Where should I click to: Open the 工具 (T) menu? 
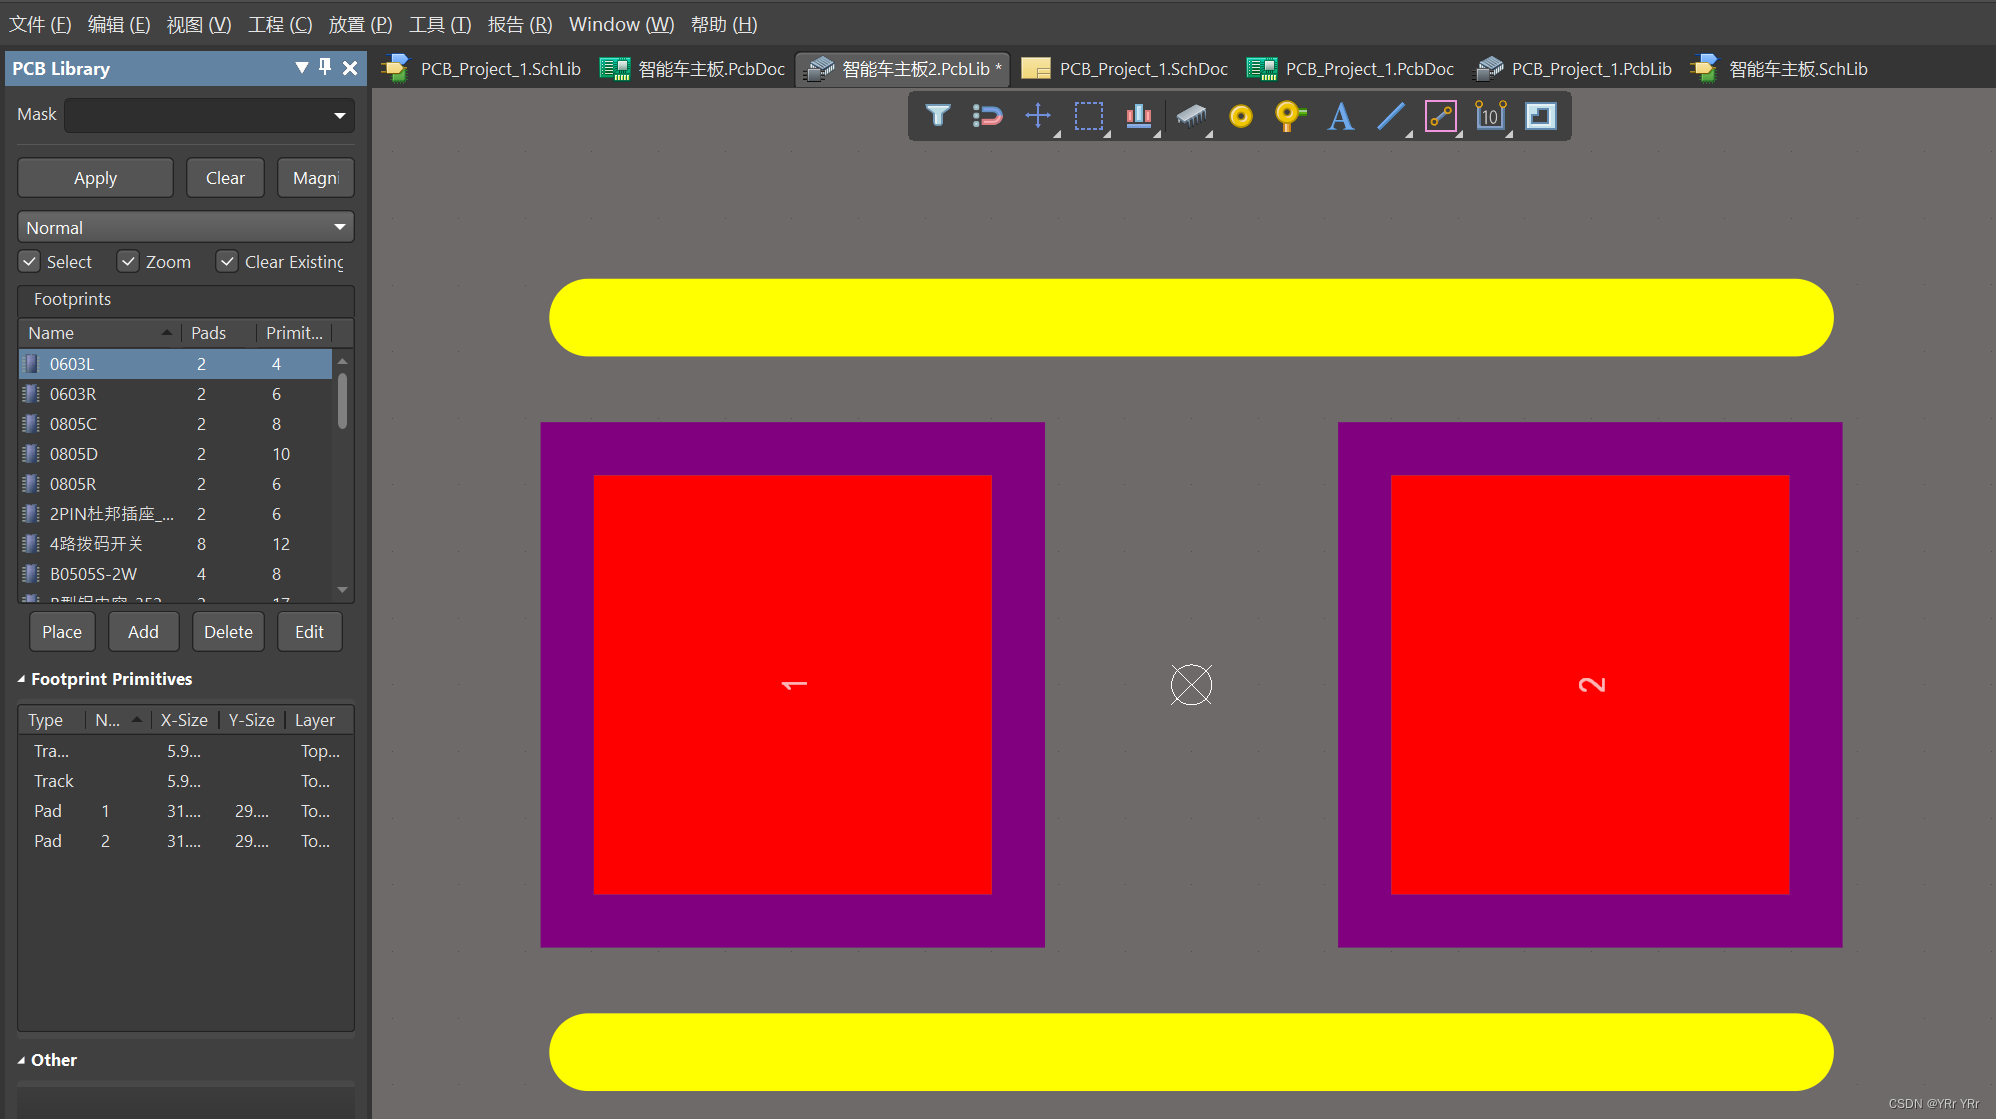439,24
